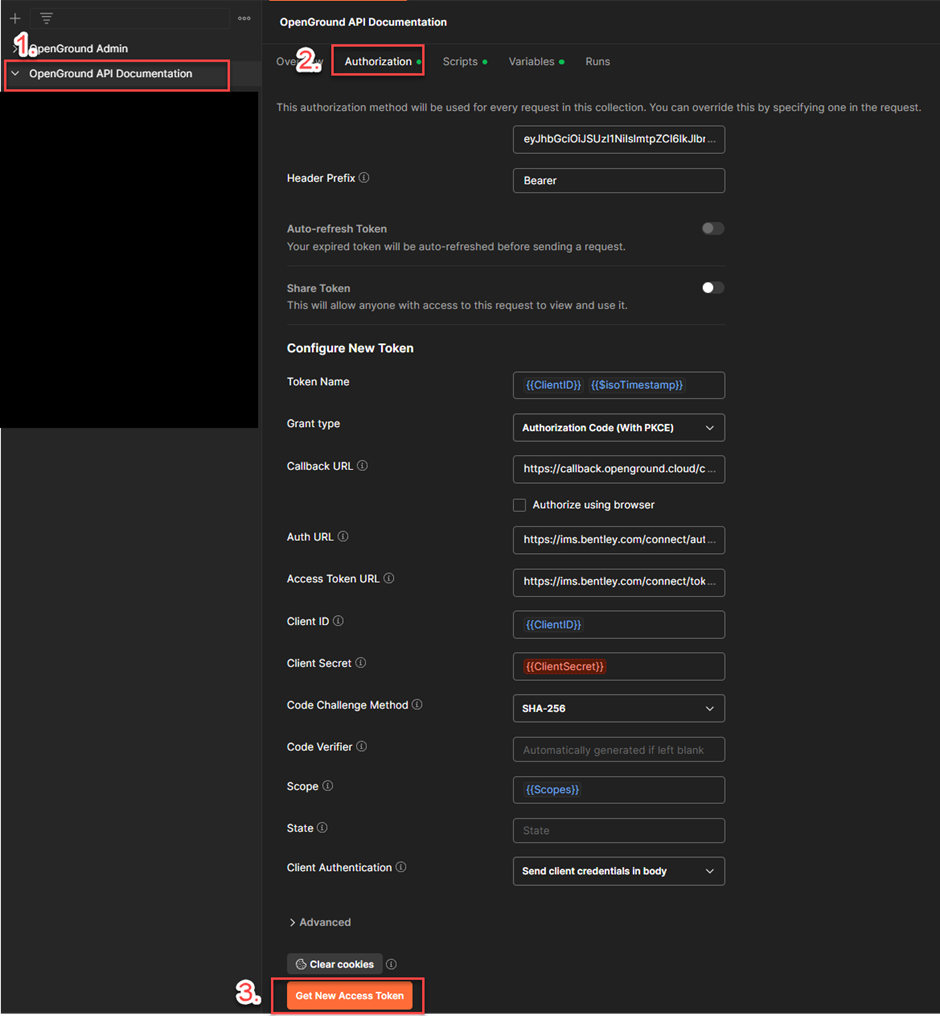This screenshot has height=1016, width=940.
Task: Click the Header Prefix Bearer field
Action: (619, 181)
